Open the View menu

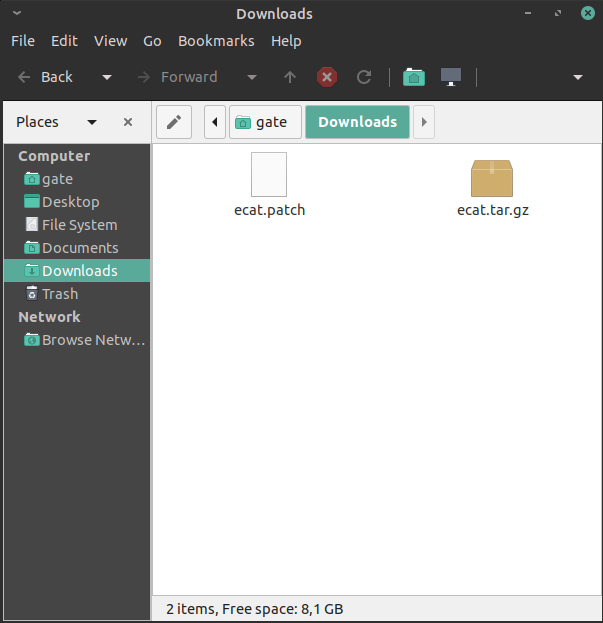pos(110,41)
